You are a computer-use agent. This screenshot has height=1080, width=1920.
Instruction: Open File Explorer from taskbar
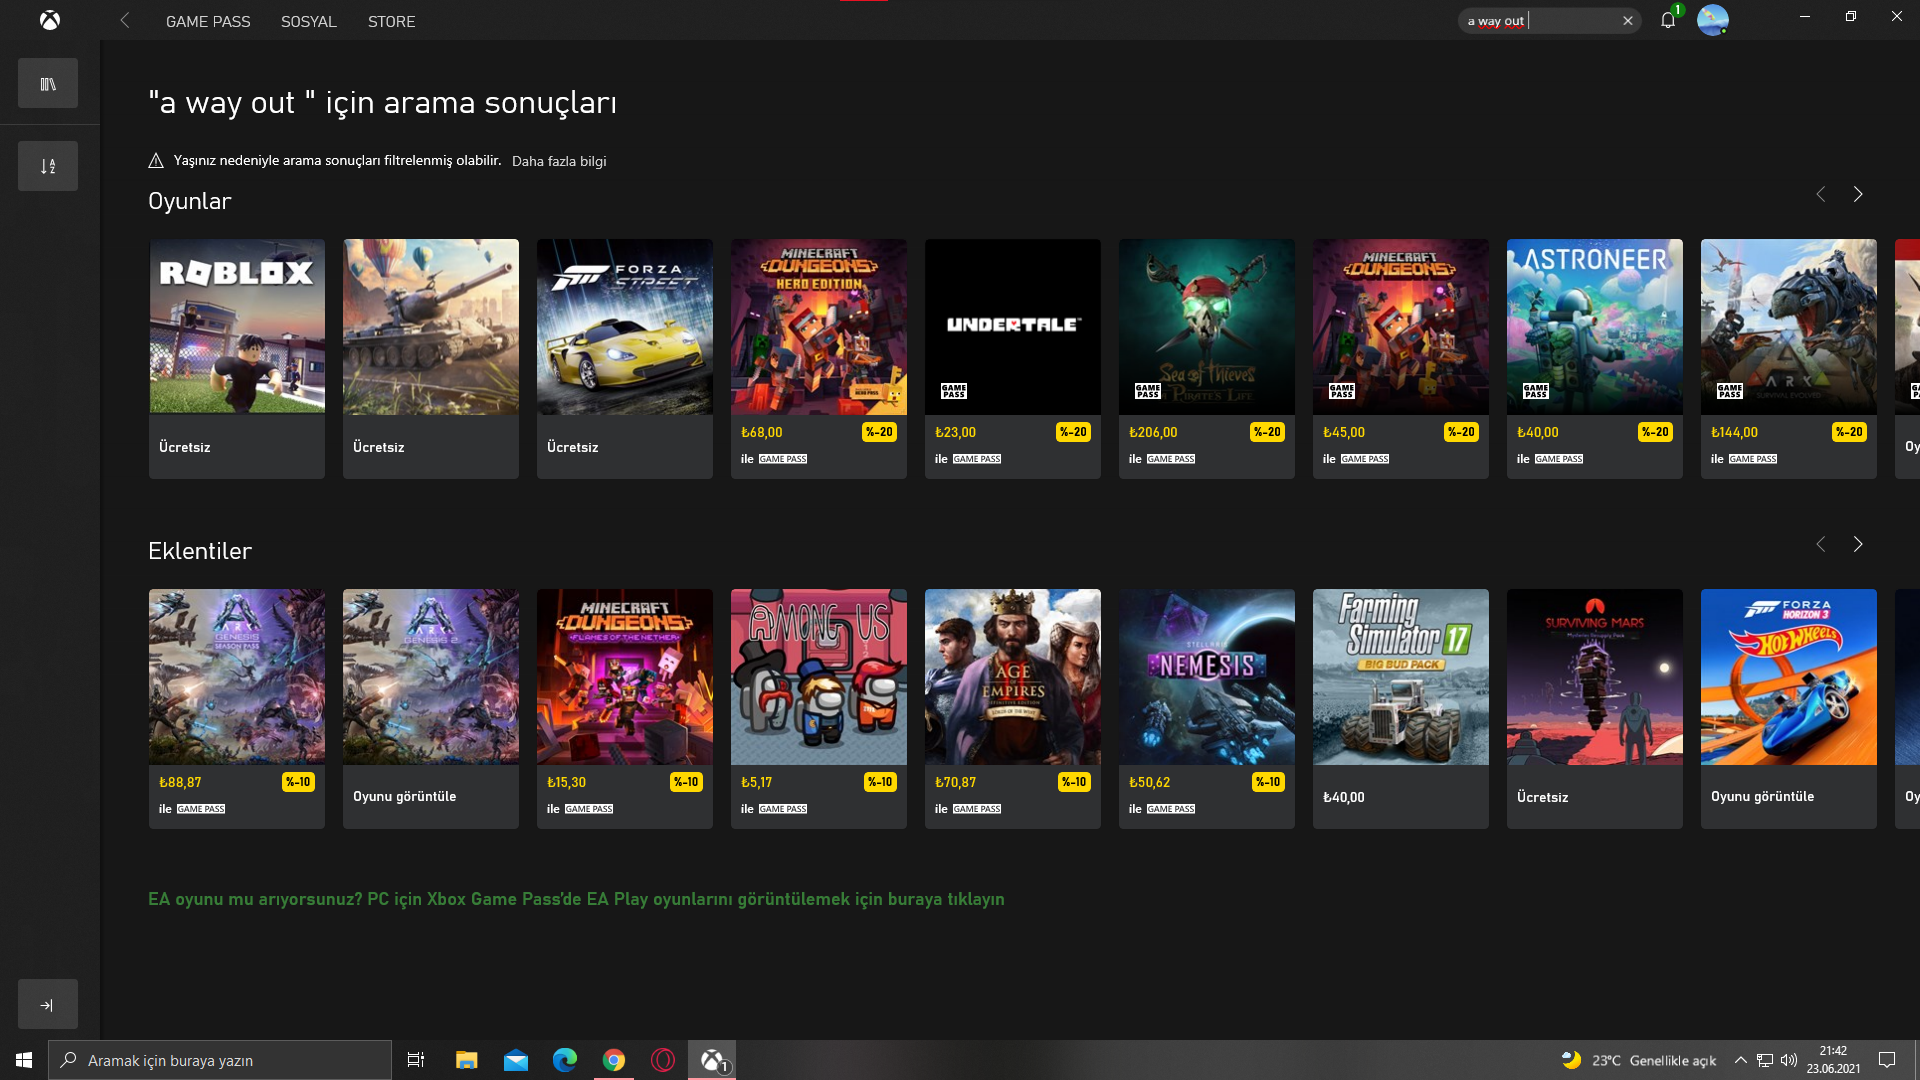467,1060
